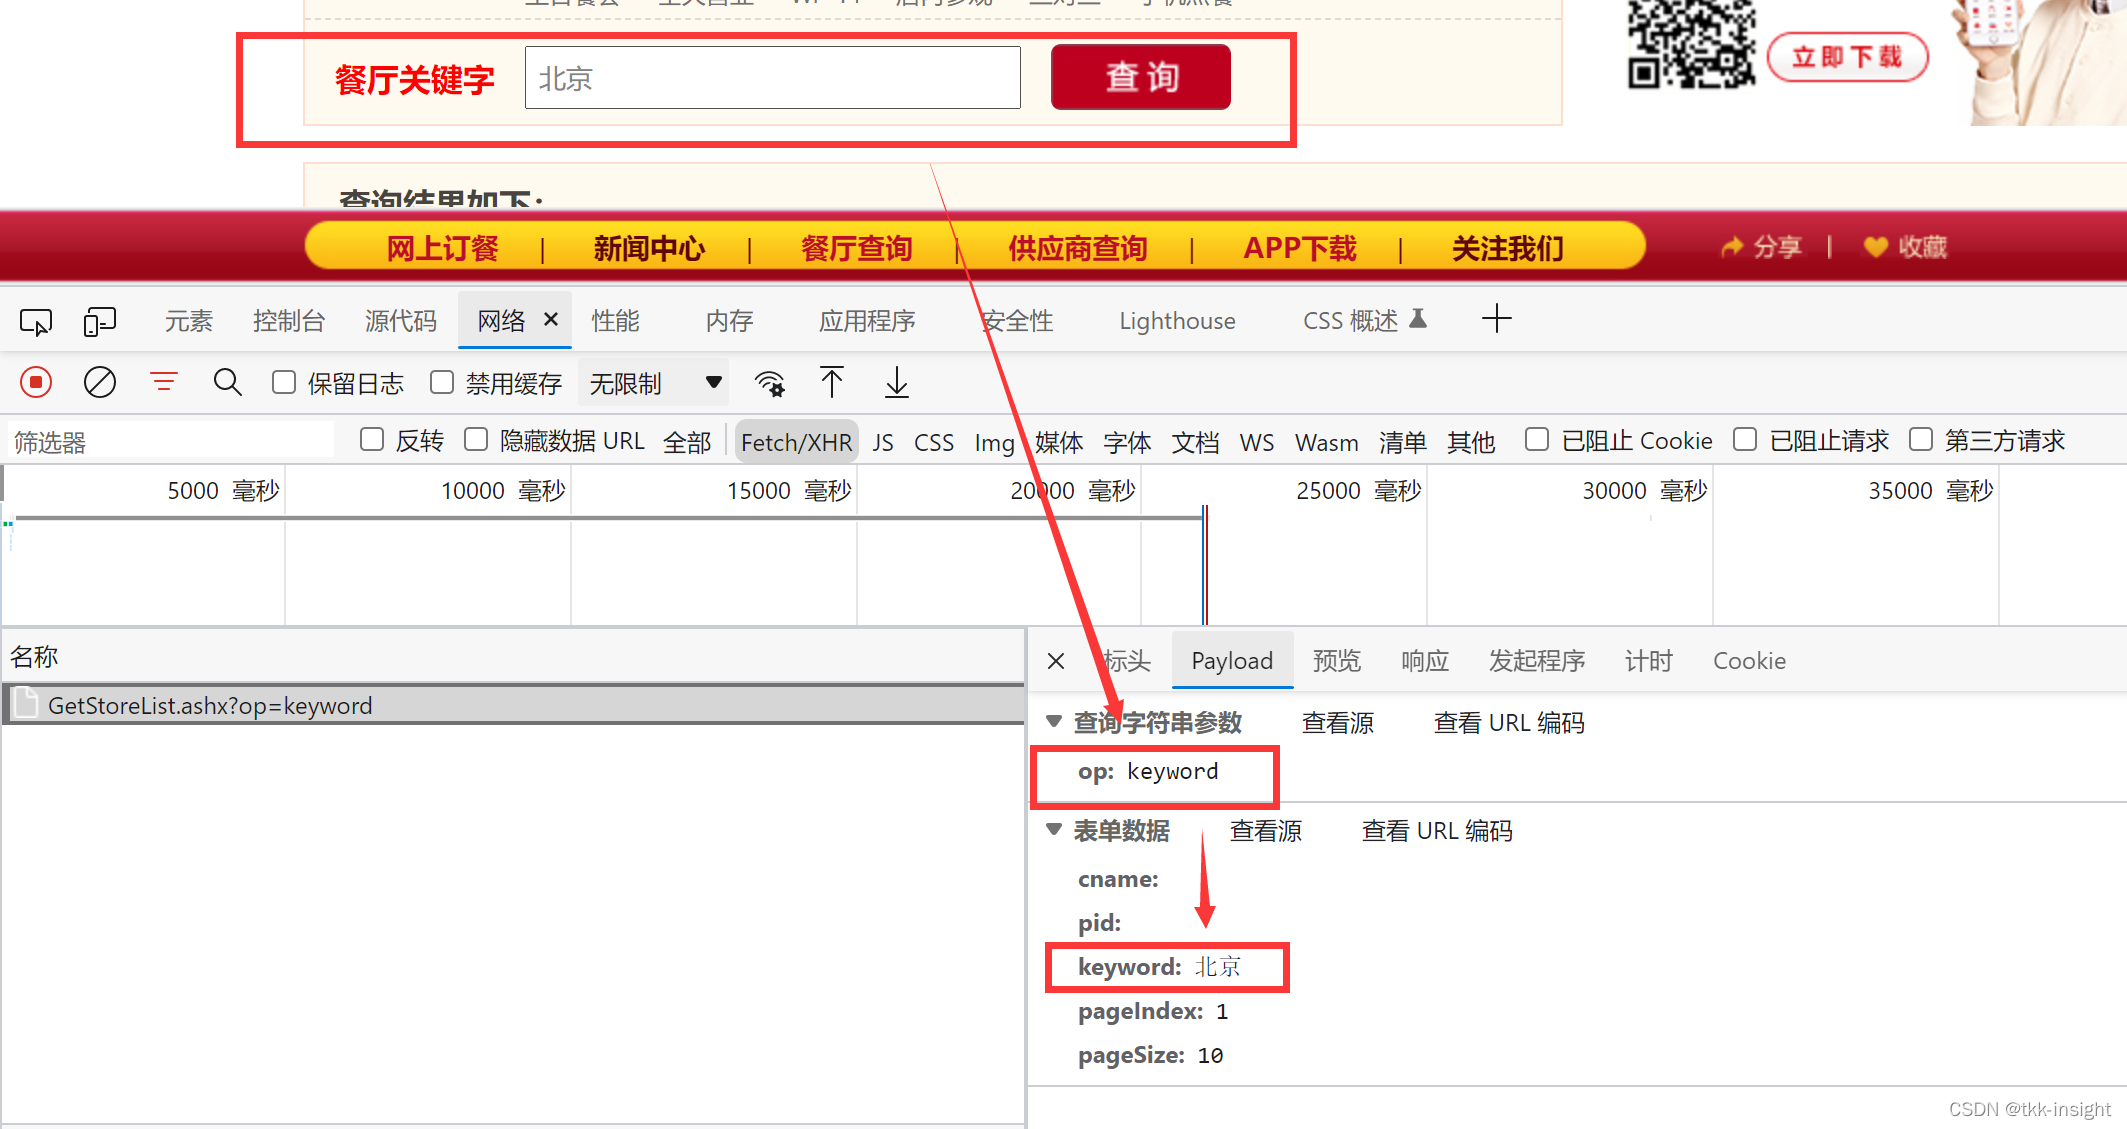Image resolution: width=2127 pixels, height=1129 pixels.
Task: Collapse the 查询字符串参数 section
Action: tap(1054, 721)
